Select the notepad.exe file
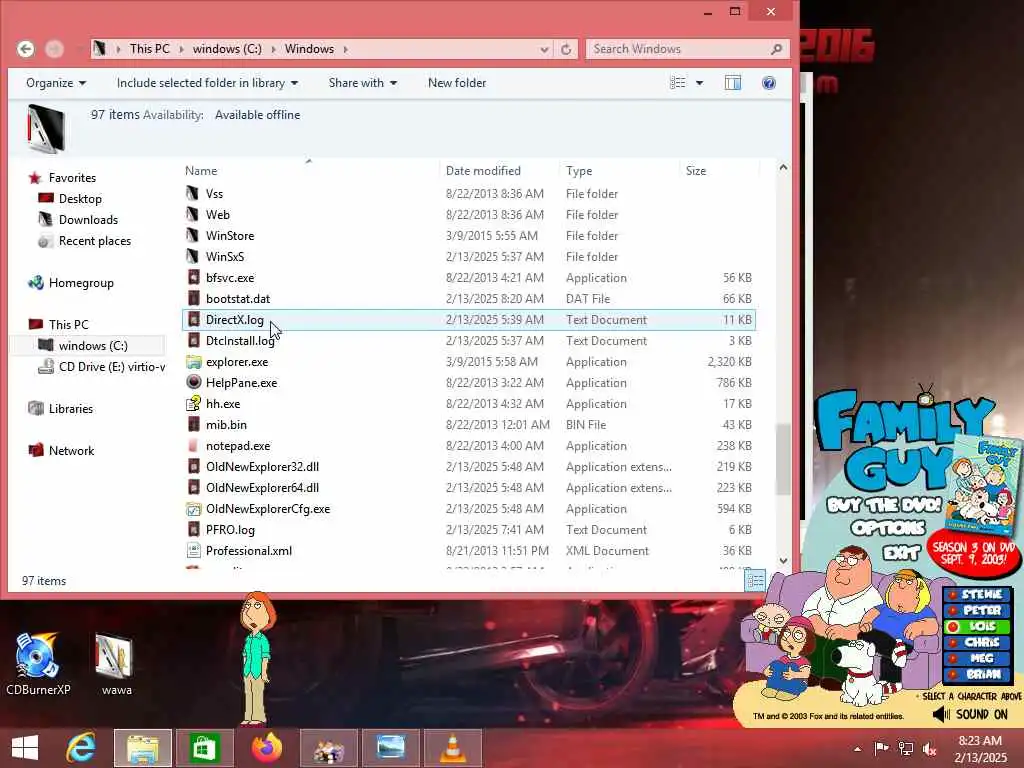 [x=238, y=446]
